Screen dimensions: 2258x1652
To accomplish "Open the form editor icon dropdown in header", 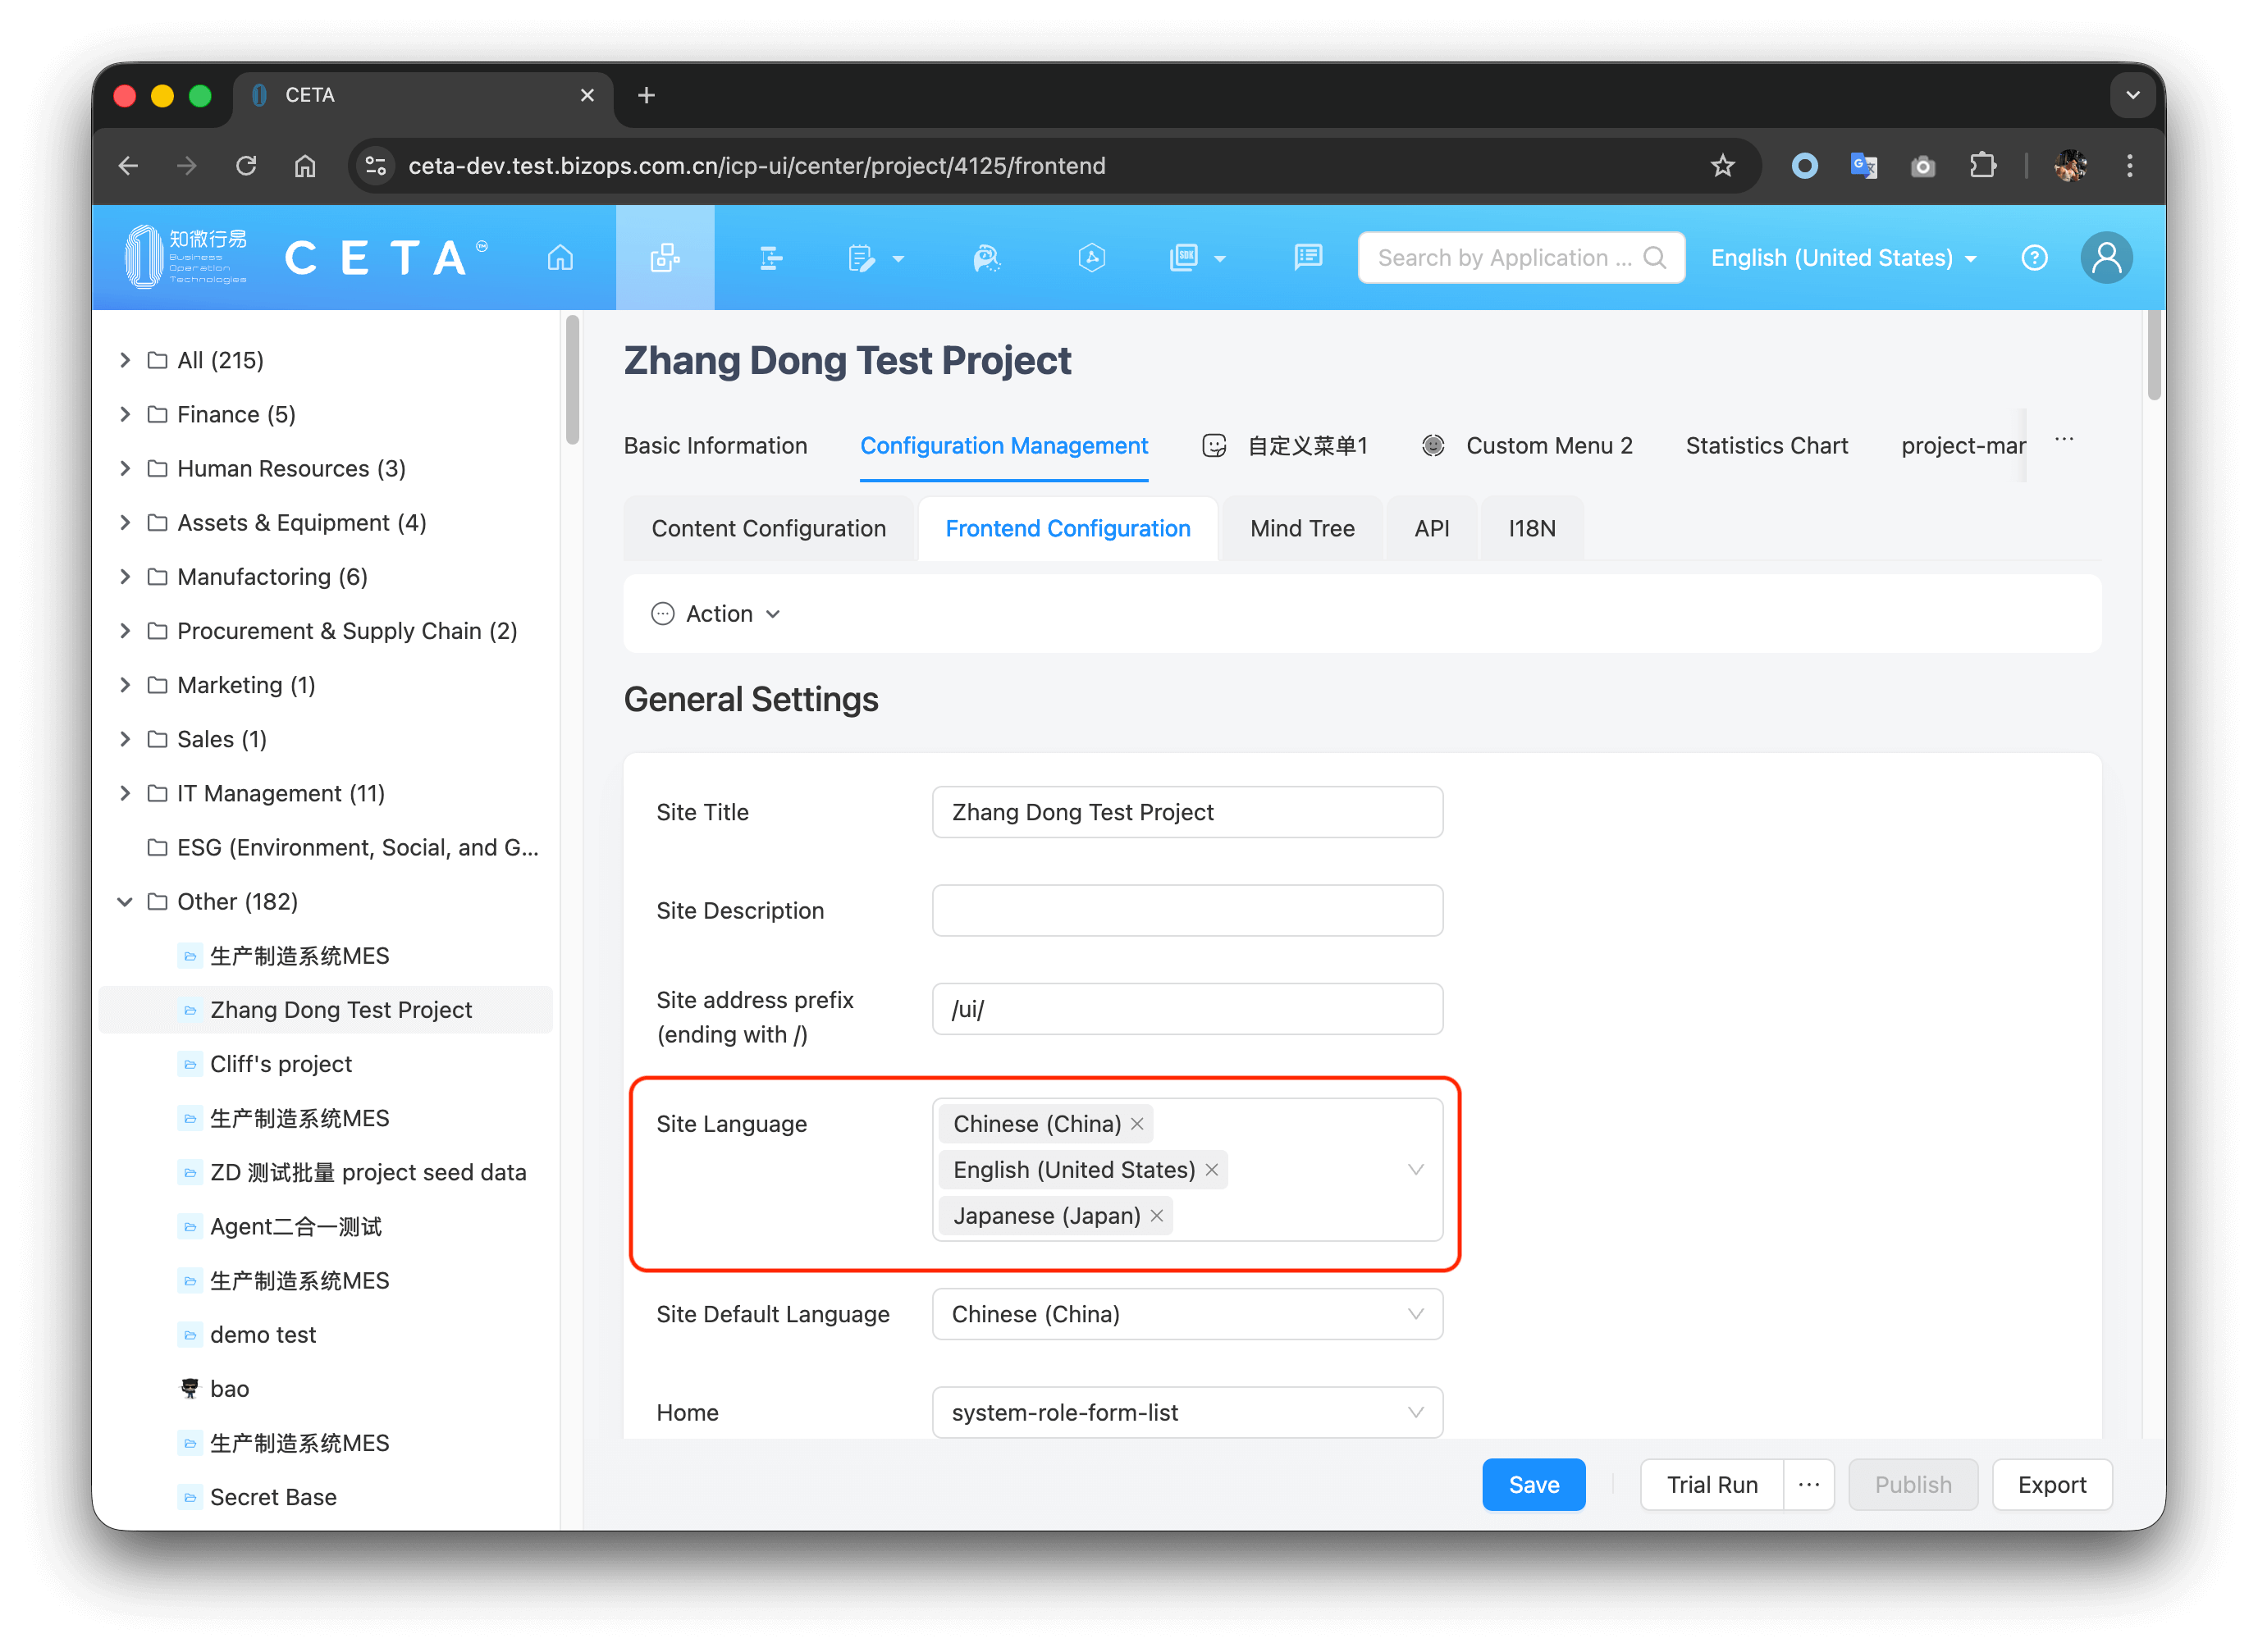I will click(875, 258).
